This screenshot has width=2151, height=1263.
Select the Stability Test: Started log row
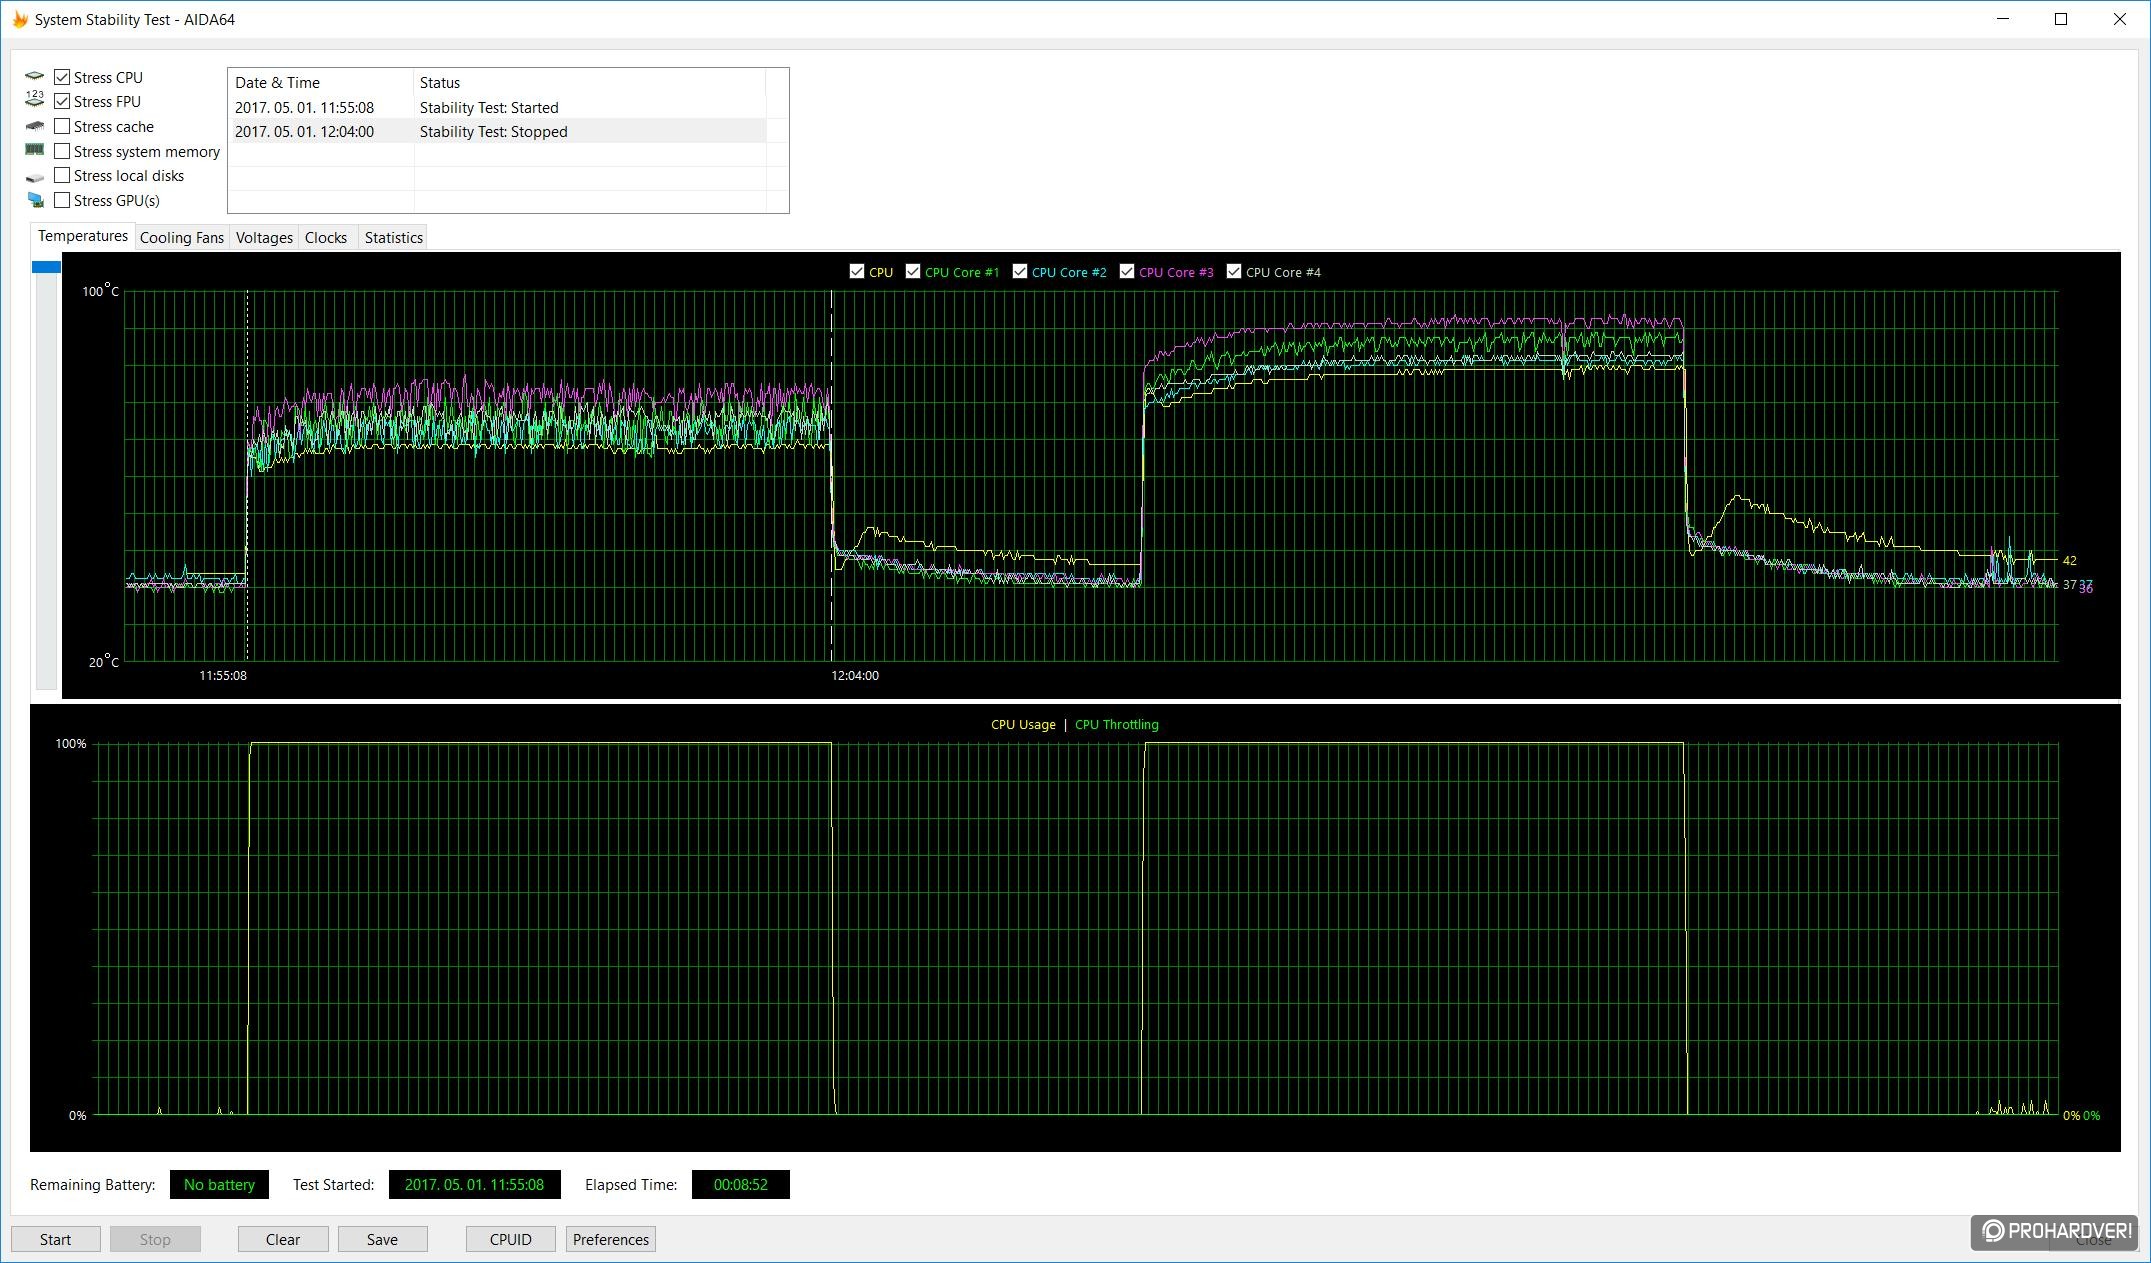499,107
